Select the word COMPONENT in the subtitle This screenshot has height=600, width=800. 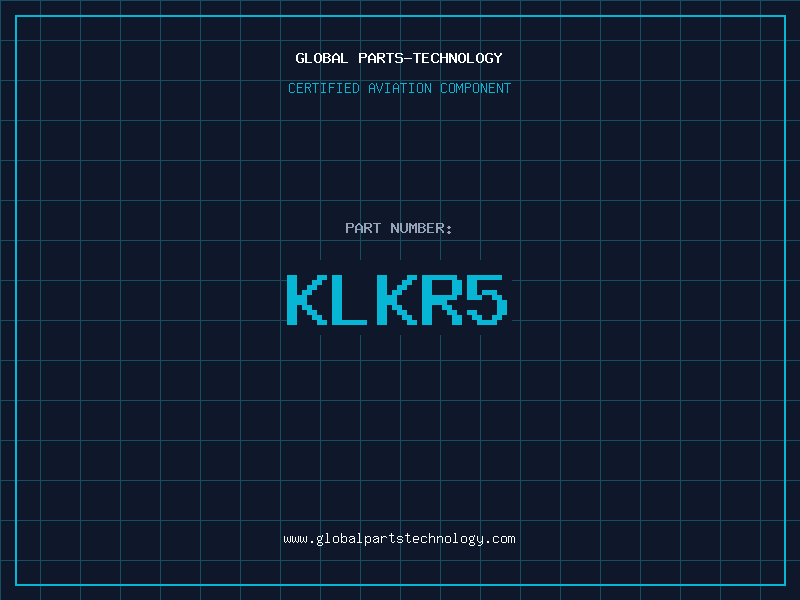click(476, 88)
